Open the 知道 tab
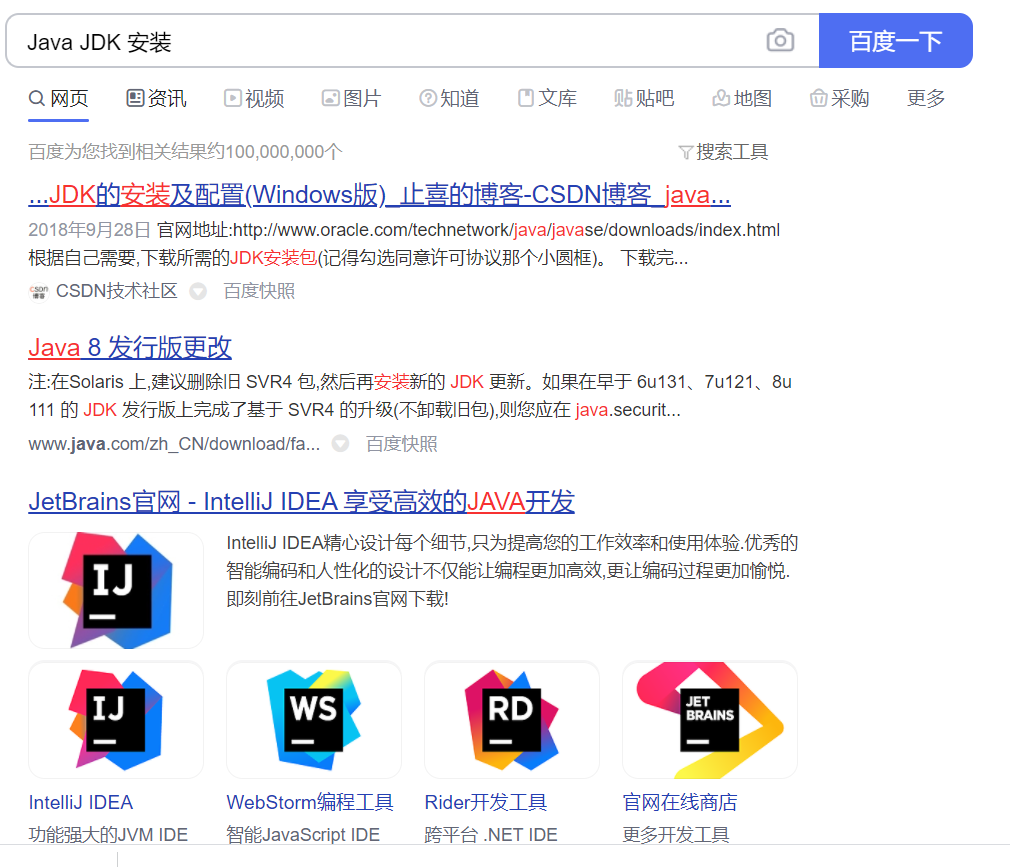1010x867 pixels. point(450,99)
